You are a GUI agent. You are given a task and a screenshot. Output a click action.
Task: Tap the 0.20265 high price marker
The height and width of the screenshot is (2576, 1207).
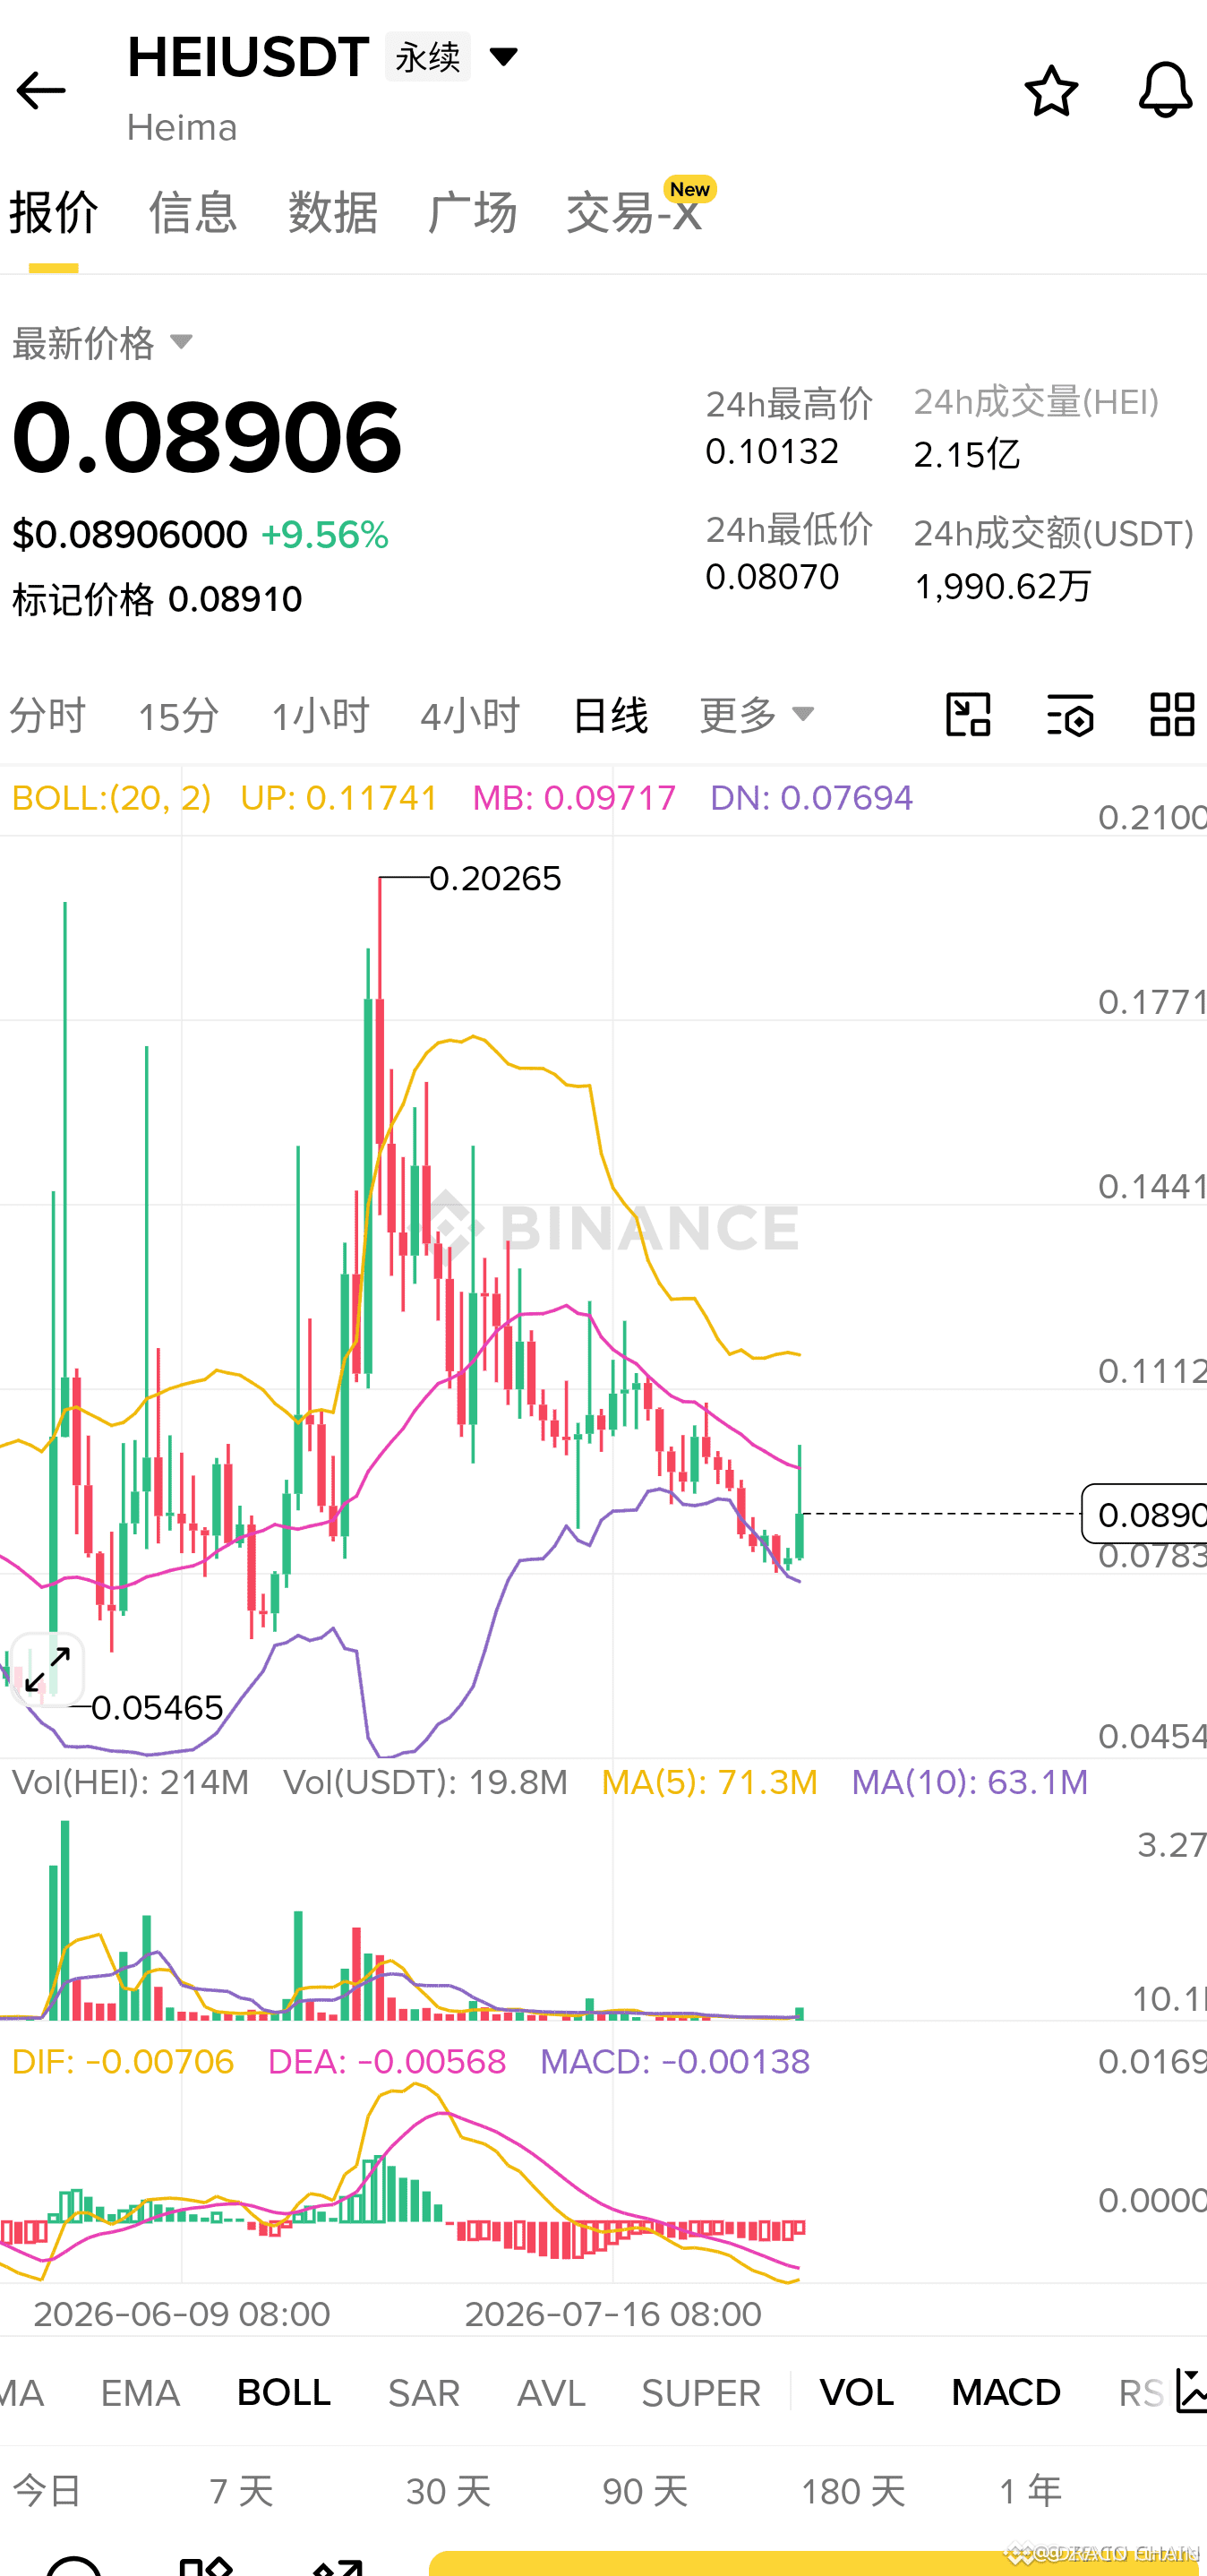coord(495,879)
